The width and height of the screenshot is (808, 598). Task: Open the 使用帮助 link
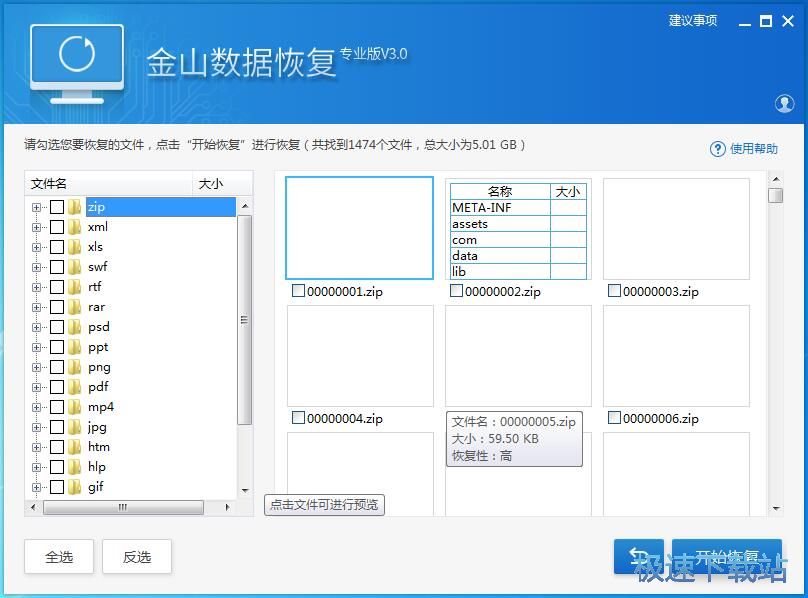coord(753,149)
